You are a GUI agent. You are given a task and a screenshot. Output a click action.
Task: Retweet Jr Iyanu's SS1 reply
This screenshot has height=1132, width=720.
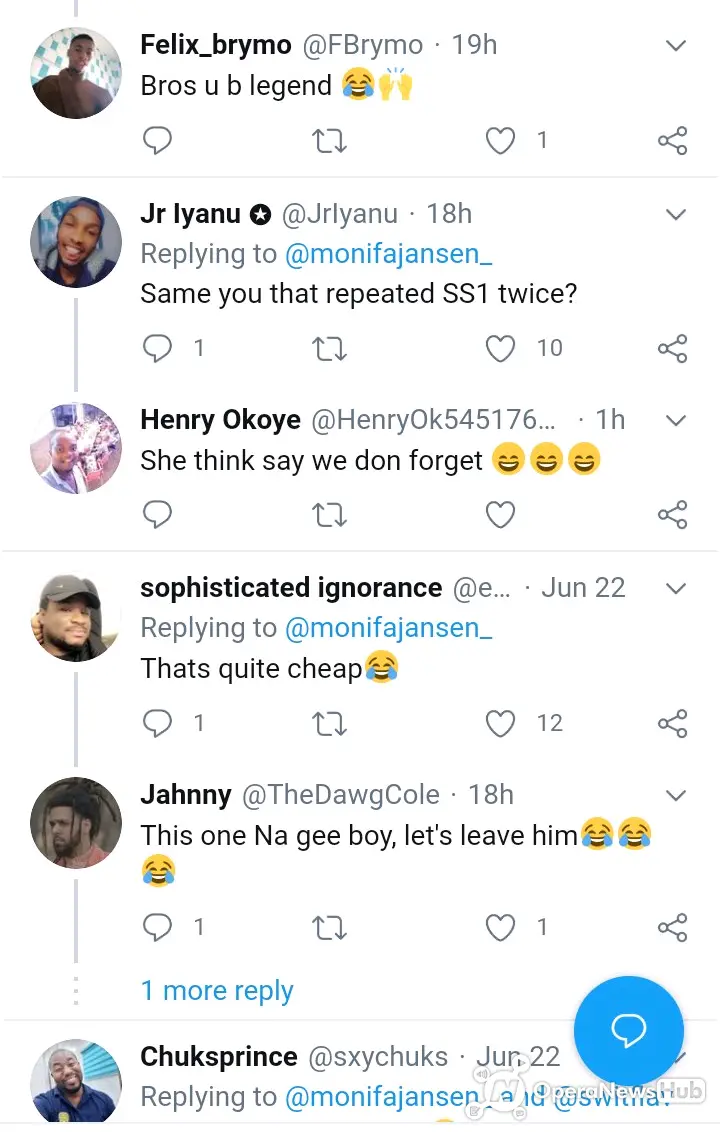tap(329, 349)
